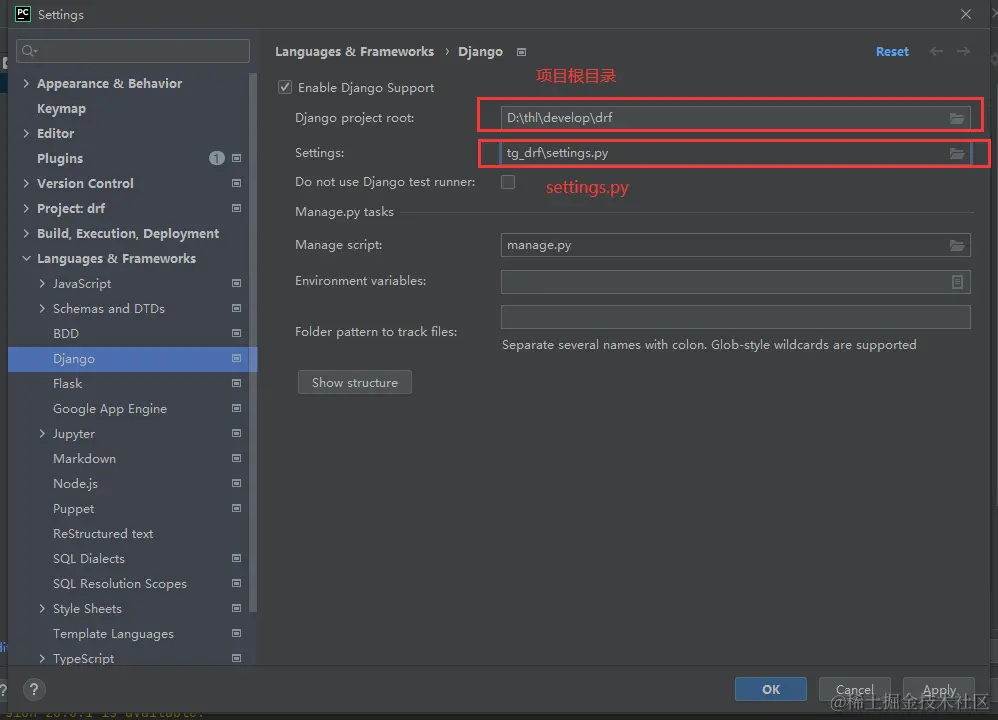Screen dimensions: 998x720
Task: Open folder browser for Django project root
Action: pyautogui.click(x=957, y=118)
